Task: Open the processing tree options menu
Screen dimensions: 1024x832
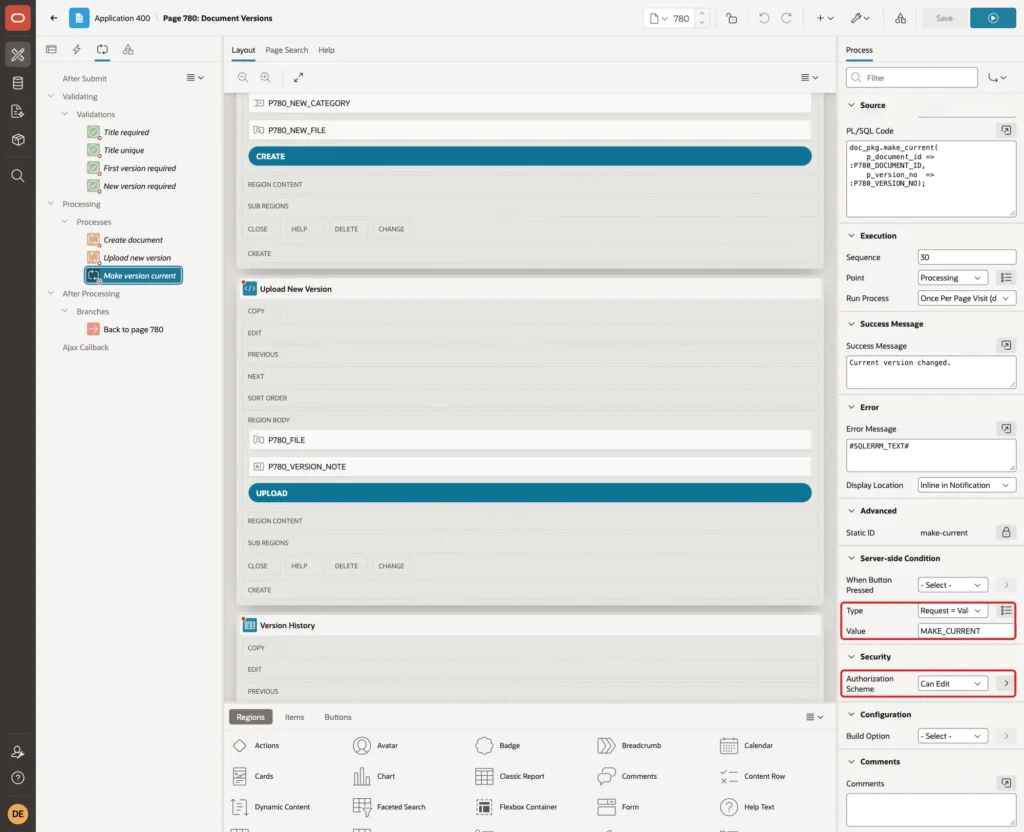Action: point(195,78)
